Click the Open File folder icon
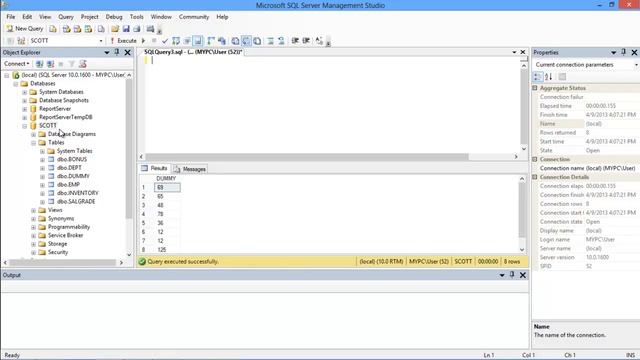The image size is (640, 360). pyautogui.click(x=115, y=29)
